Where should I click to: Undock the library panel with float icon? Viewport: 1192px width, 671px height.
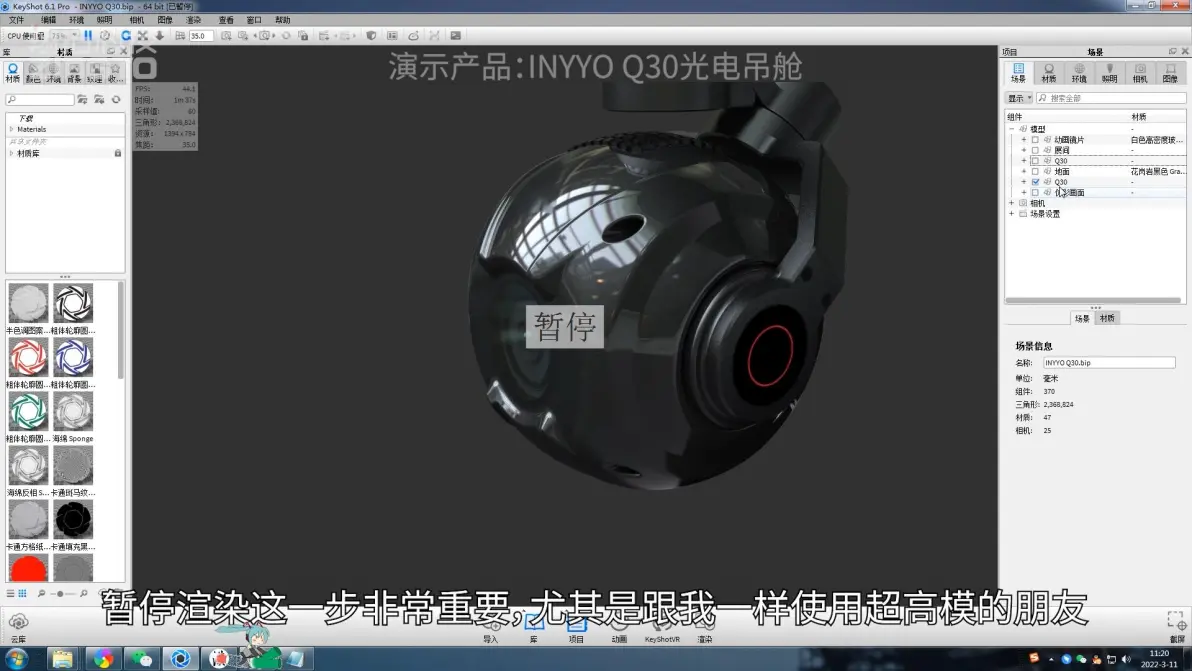pyautogui.click(x=111, y=52)
